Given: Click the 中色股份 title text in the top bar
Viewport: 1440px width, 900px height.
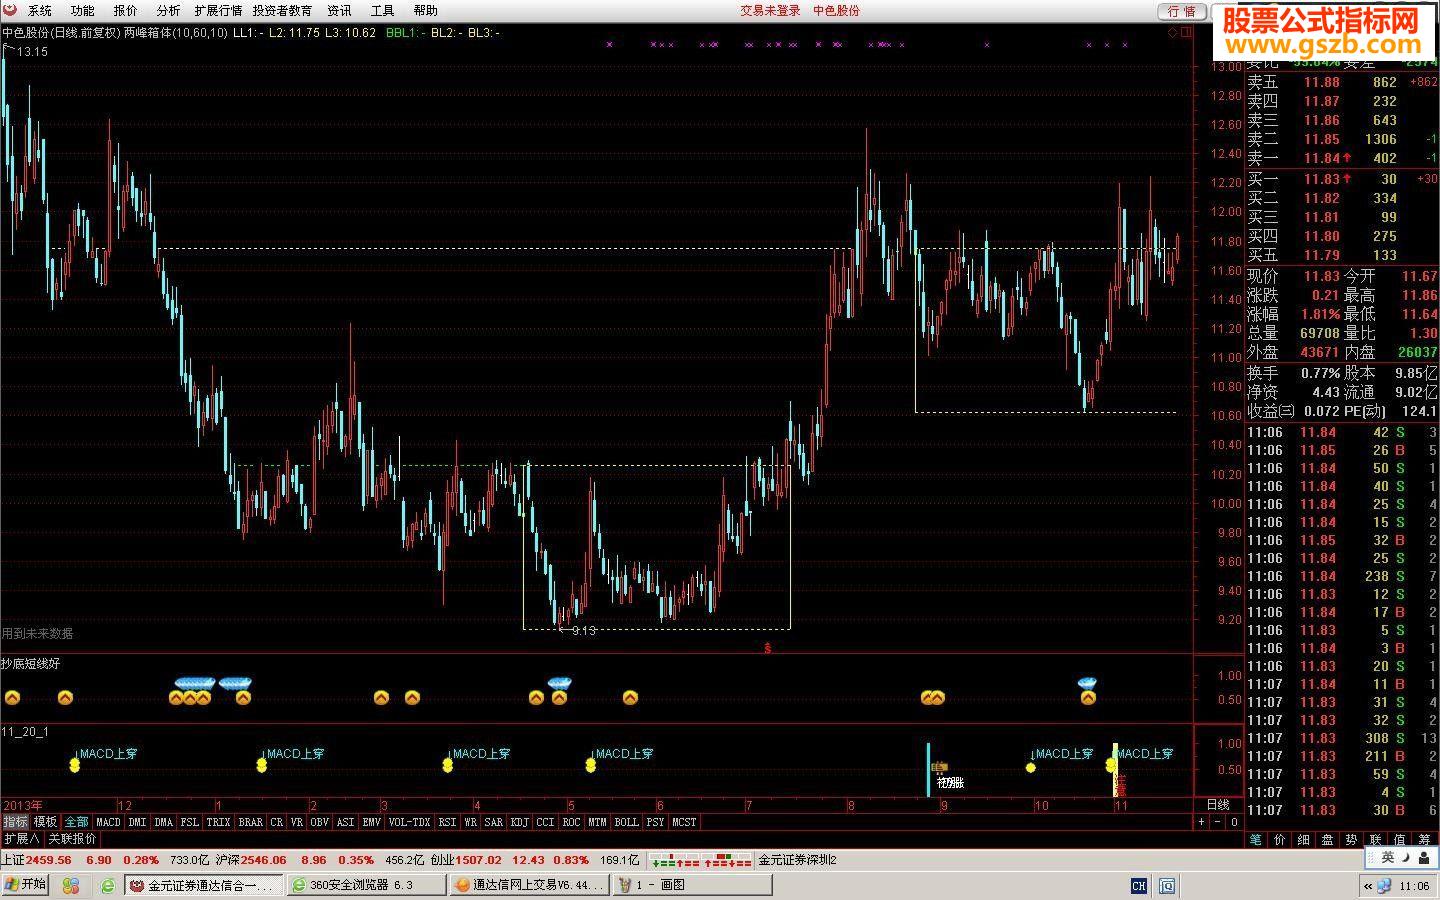Looking at the screenshot, I should 836,10.
